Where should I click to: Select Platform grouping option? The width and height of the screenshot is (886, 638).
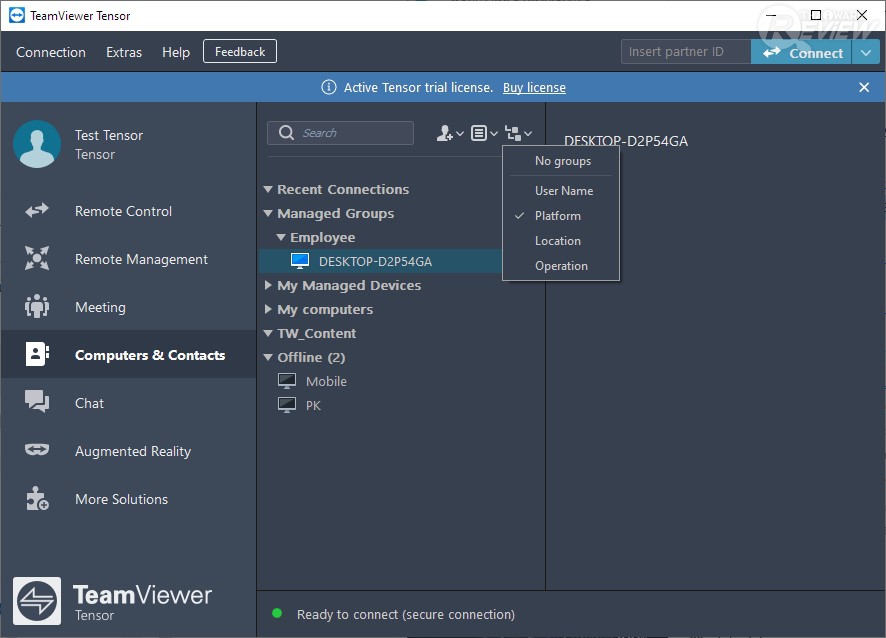coord(558,216)
